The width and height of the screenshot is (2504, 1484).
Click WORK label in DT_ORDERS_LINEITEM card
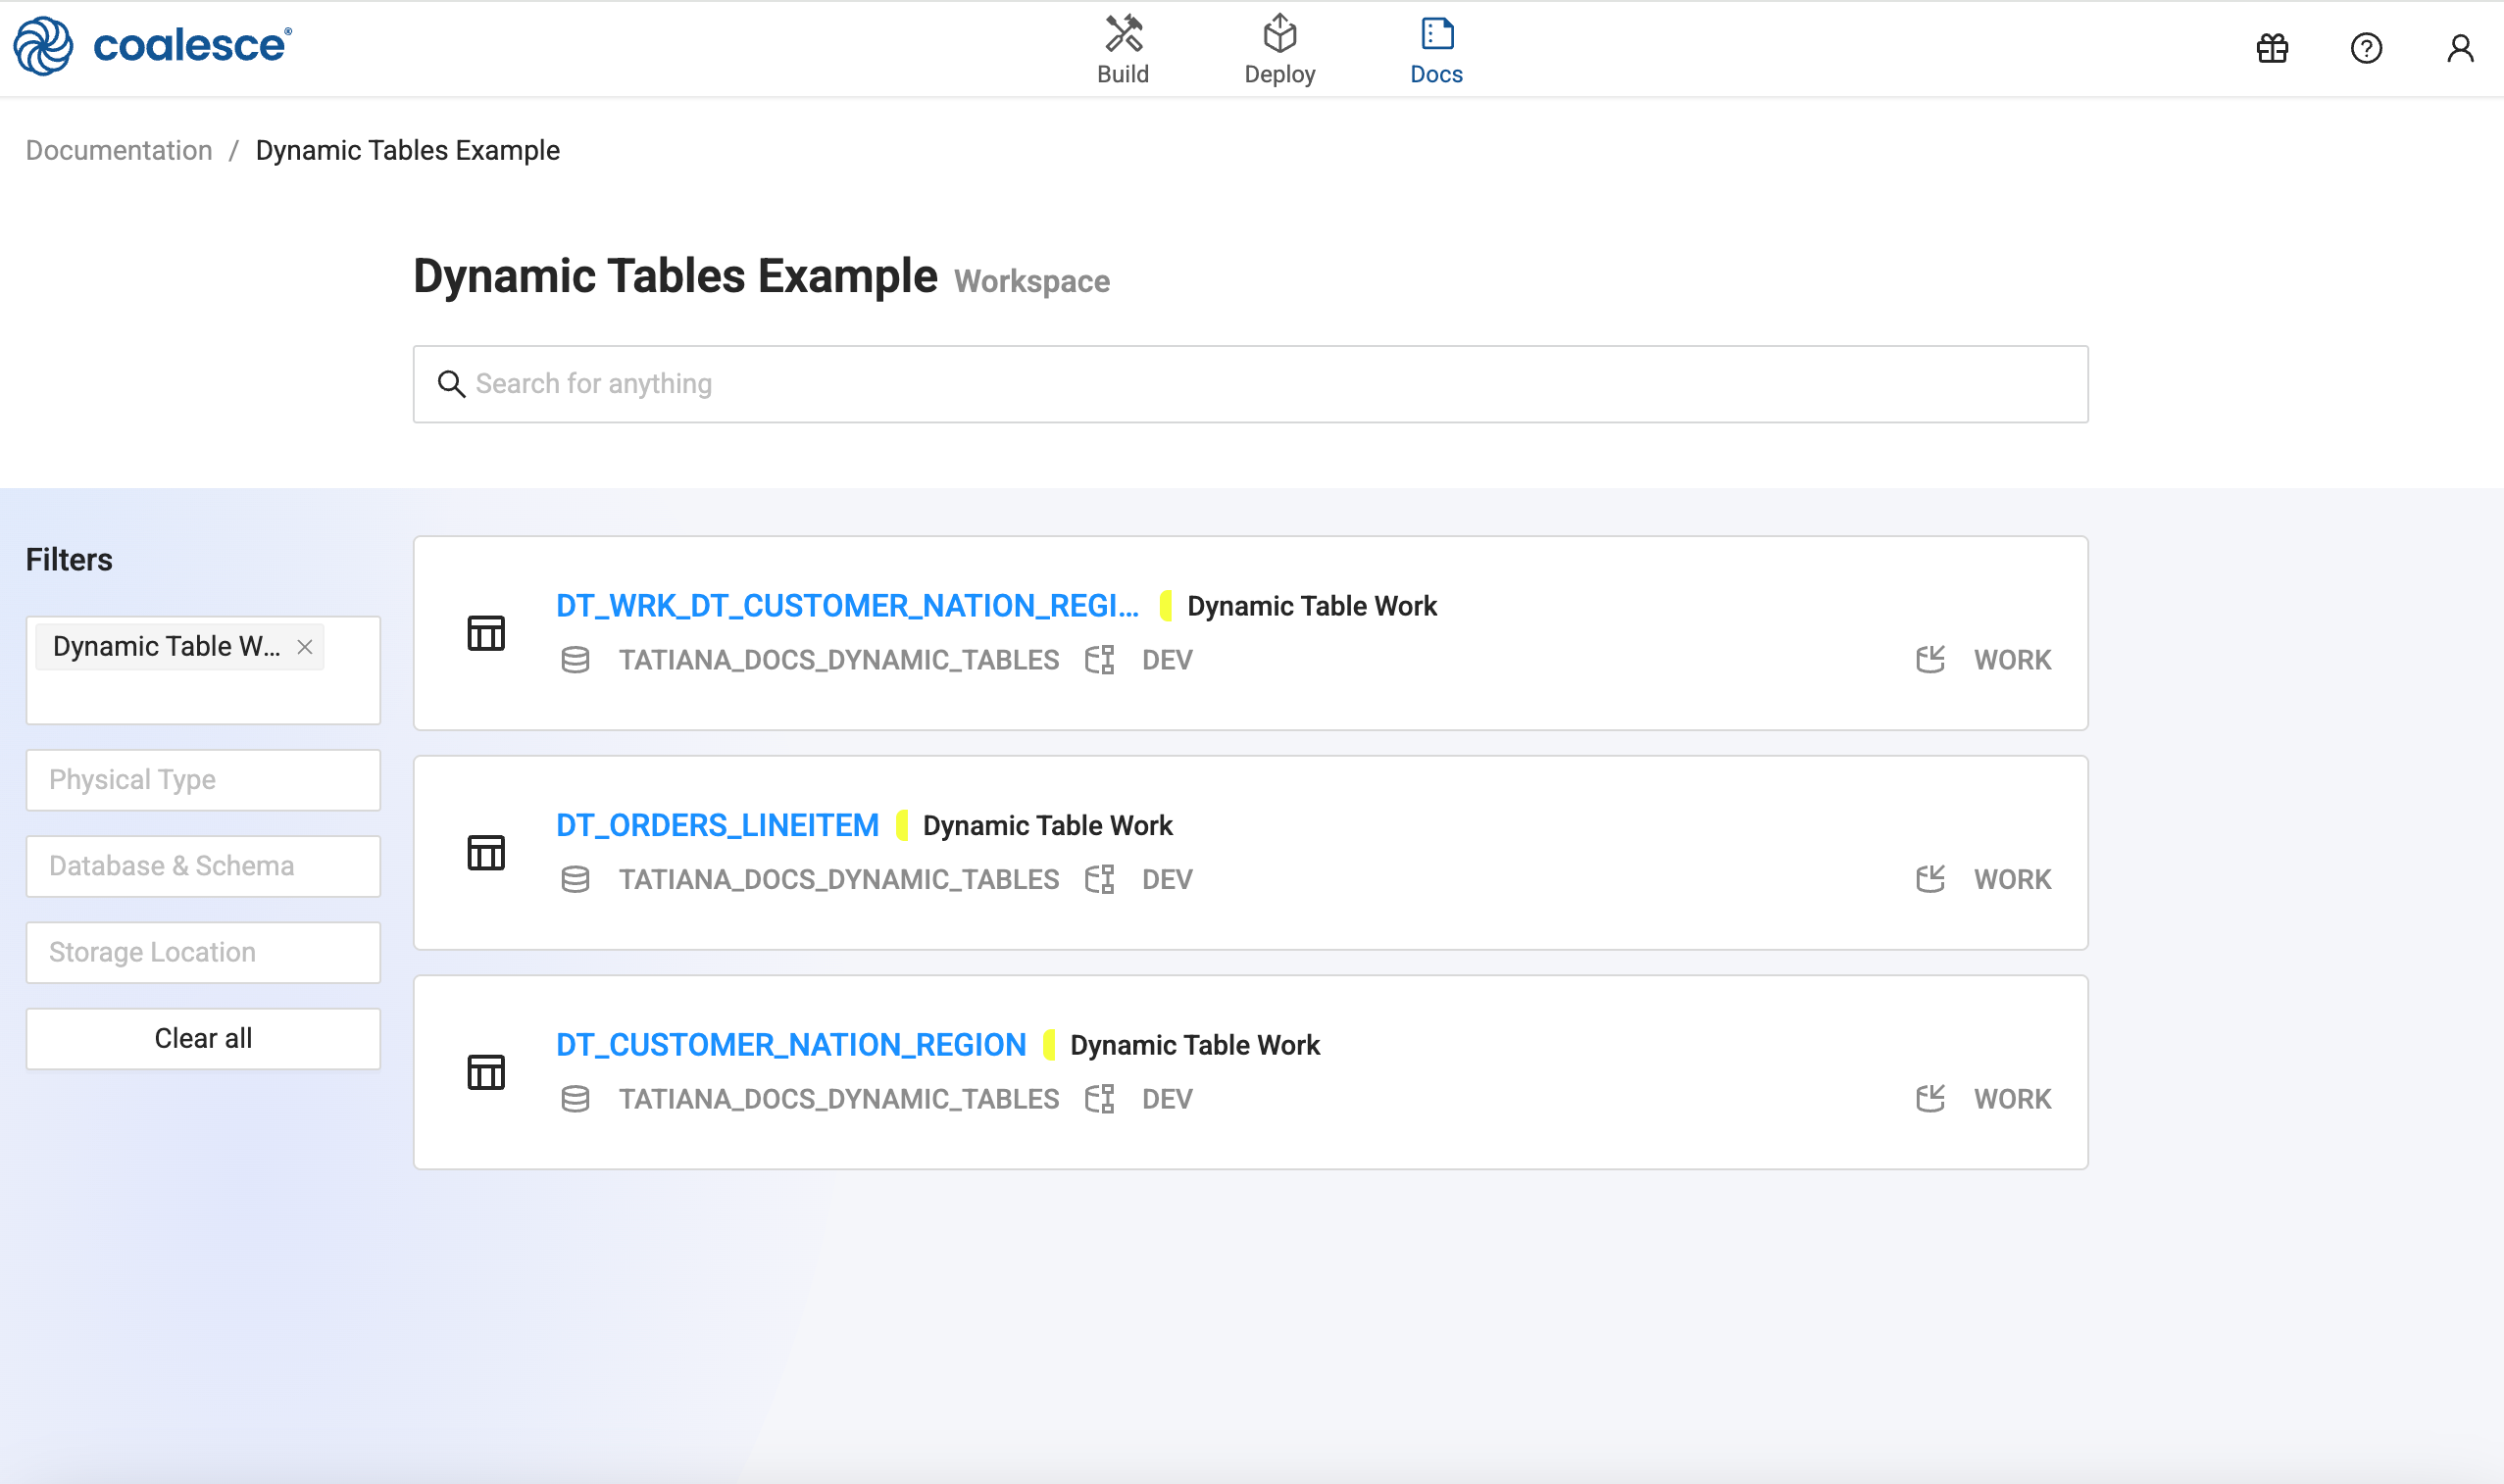coord(2012,879)
